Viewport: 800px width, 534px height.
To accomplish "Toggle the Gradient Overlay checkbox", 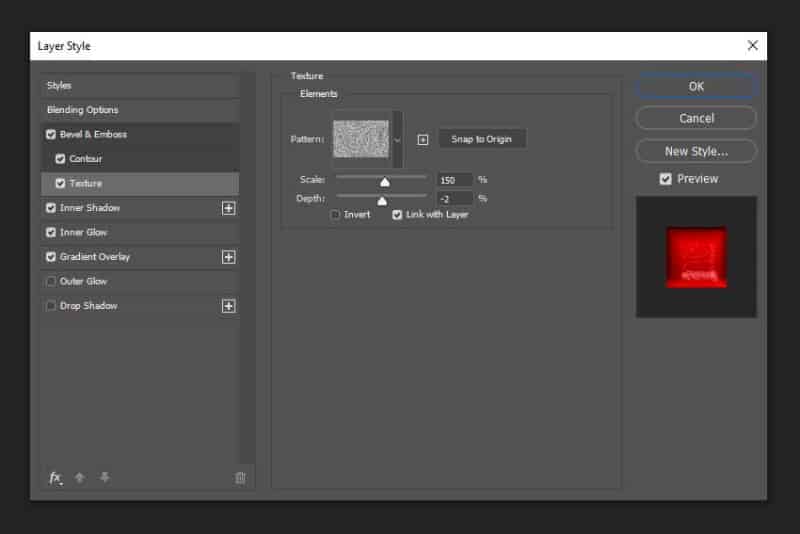I will (x=51, y=257).
